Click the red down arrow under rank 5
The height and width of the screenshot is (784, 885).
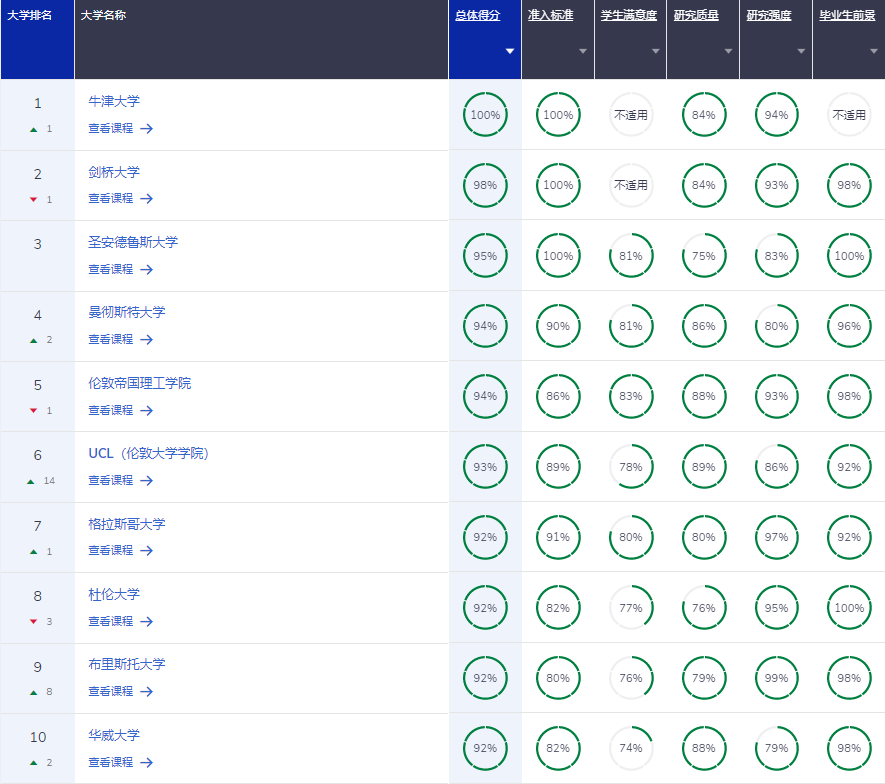[33, 411]
